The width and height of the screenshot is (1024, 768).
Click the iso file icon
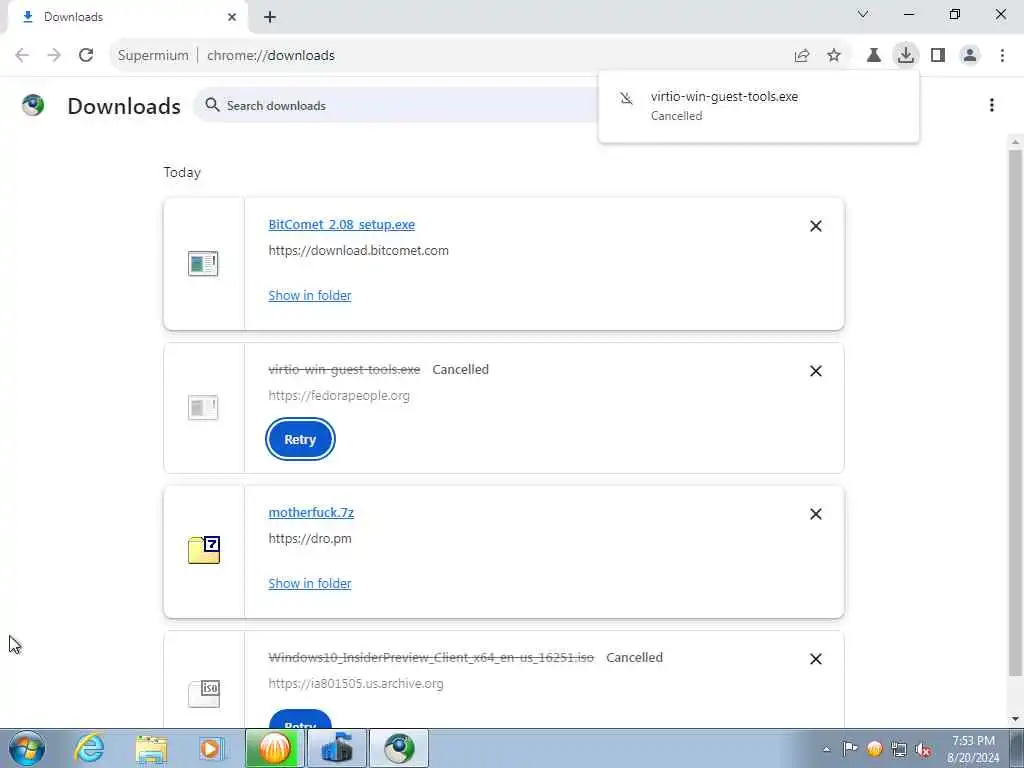click(x=204, y=693)
